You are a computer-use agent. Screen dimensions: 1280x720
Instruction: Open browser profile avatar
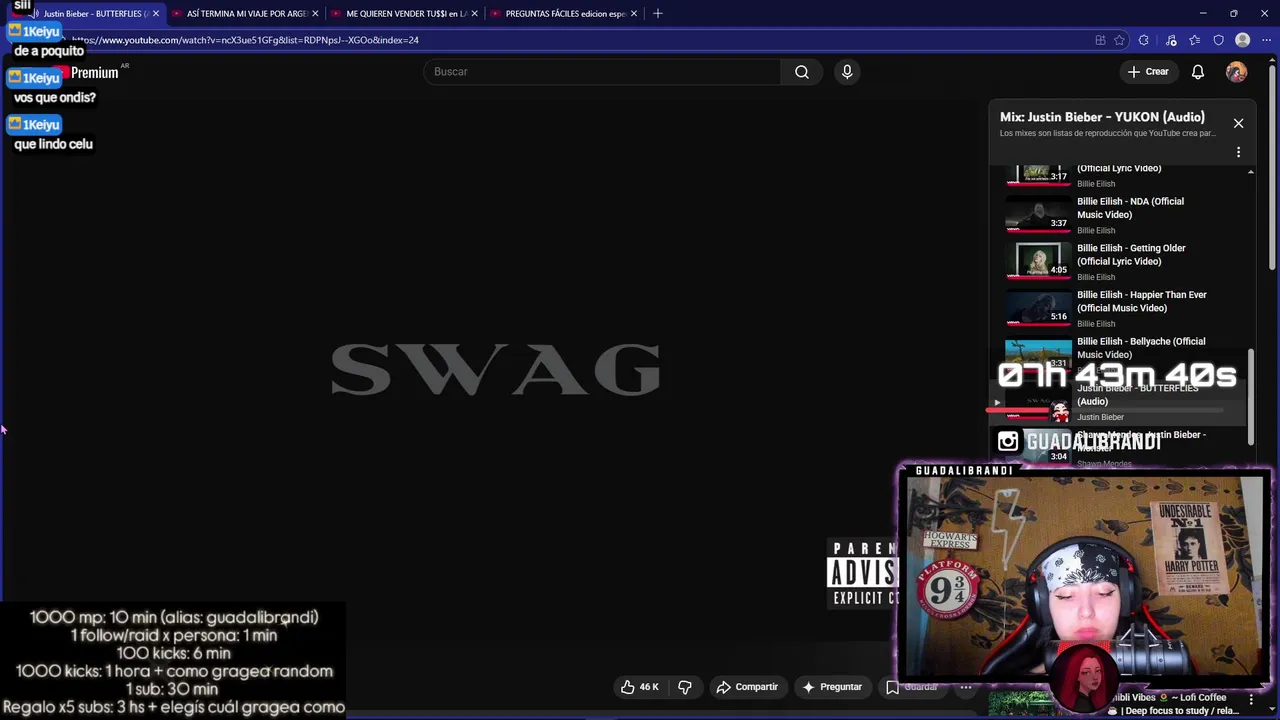click(1242, 40)
